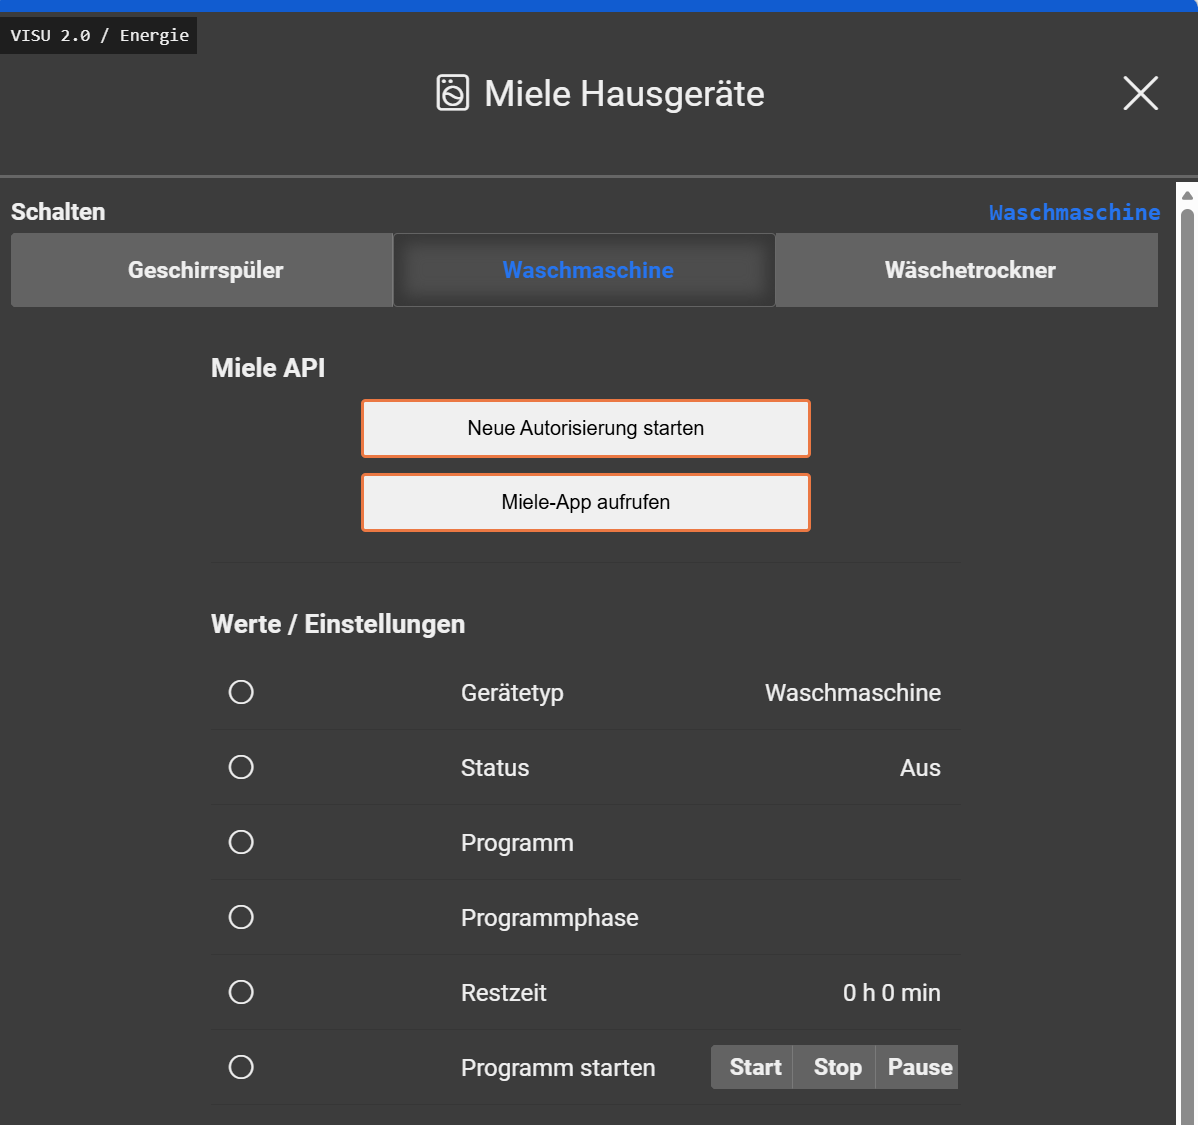Click the circle icon beside Programm
The width and height of the screenshot is (1198, 1125).
(x=241, y=842)
